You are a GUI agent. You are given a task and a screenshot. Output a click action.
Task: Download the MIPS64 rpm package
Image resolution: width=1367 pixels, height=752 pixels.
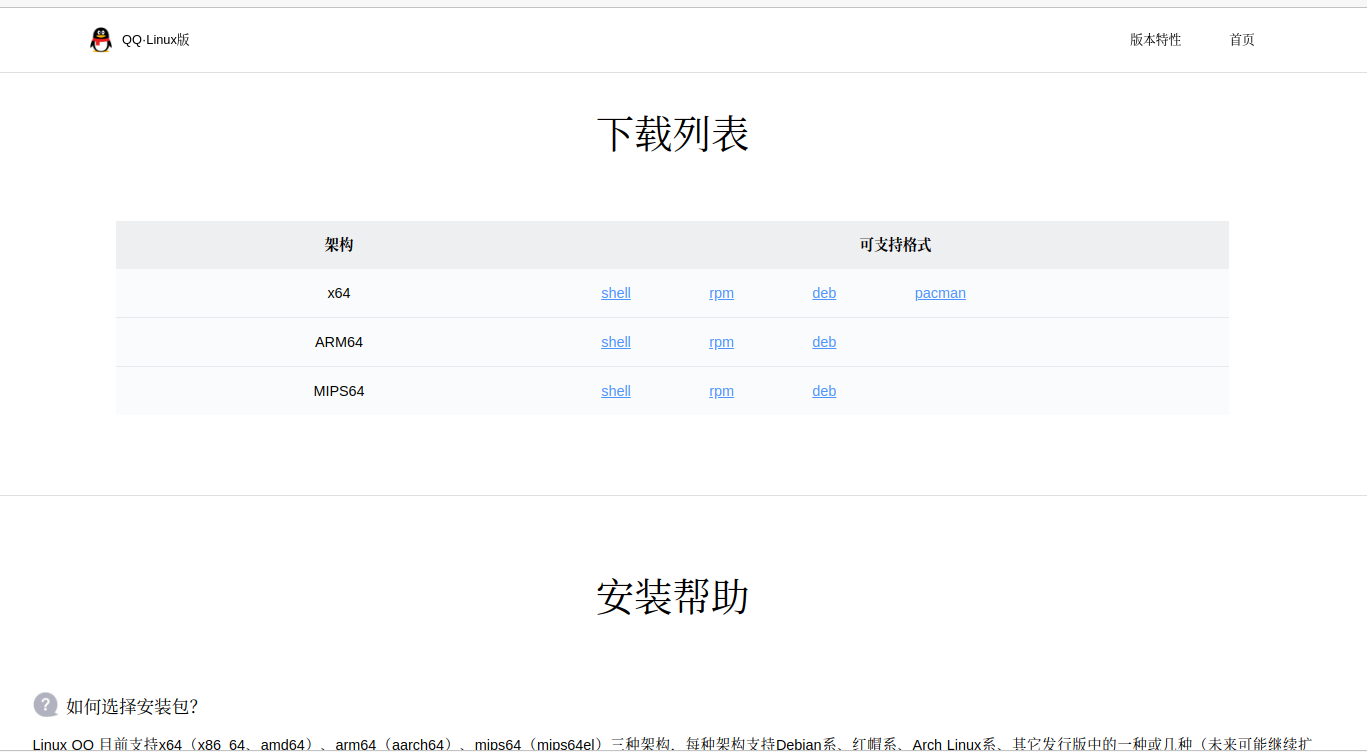(721, 391)
